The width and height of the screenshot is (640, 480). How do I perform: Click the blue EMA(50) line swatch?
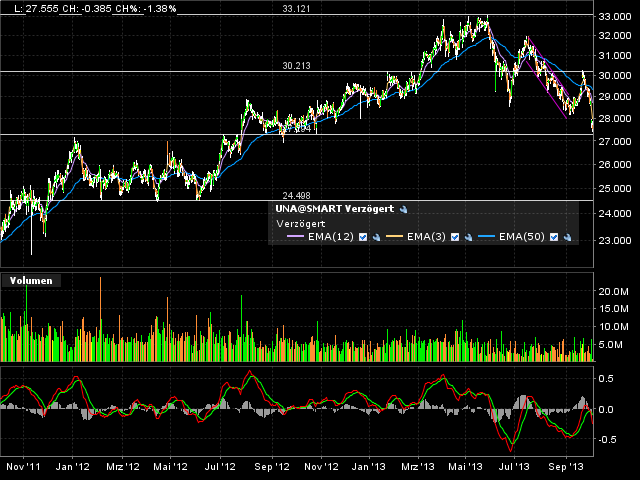(x=487, y=237)
